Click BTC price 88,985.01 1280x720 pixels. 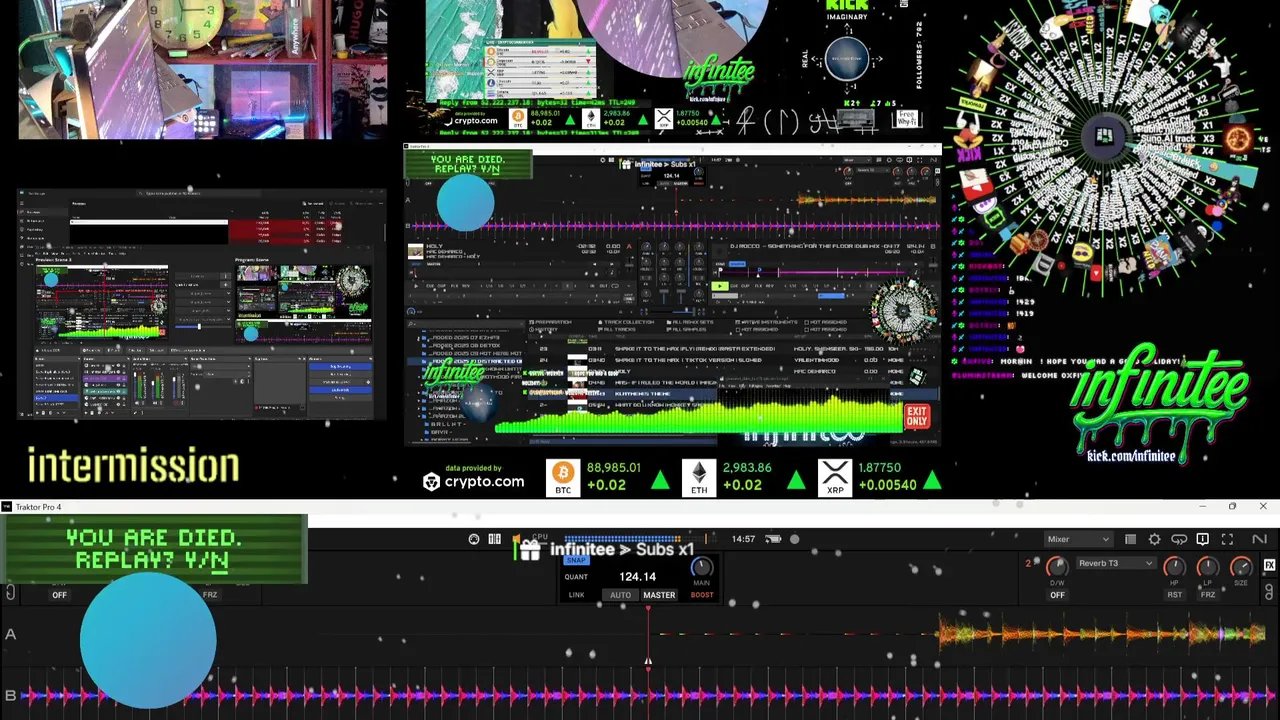[613, 468]
